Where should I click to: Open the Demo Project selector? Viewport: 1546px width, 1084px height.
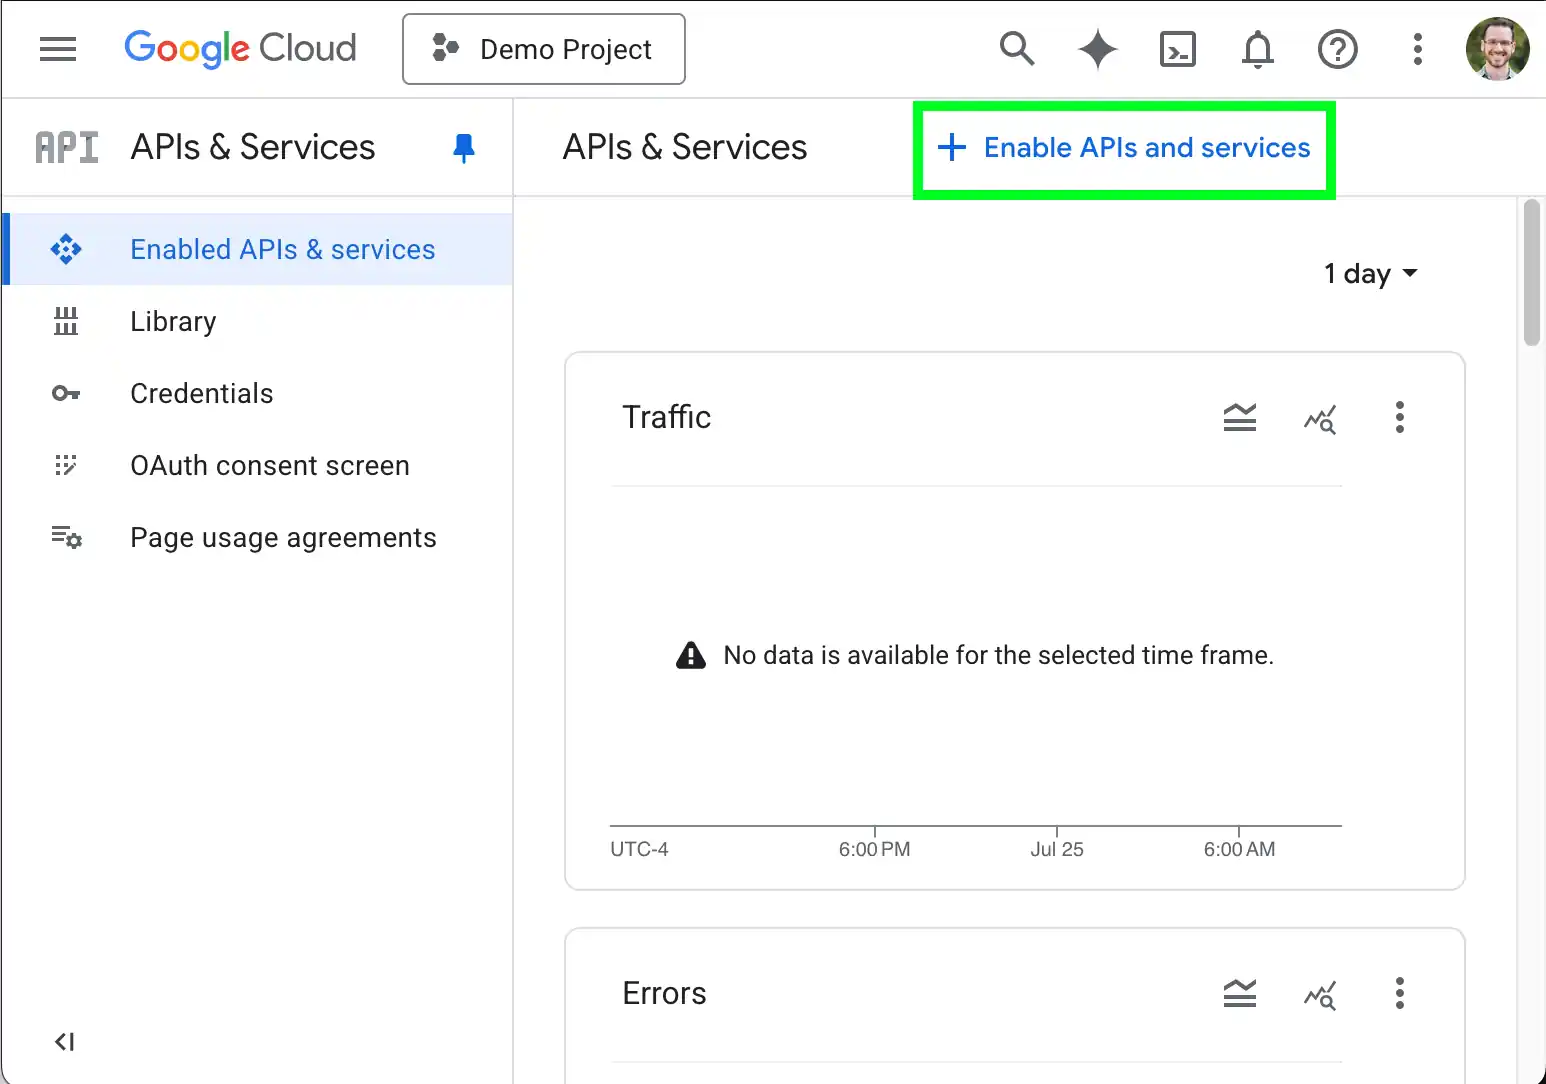tap(543, 48)
